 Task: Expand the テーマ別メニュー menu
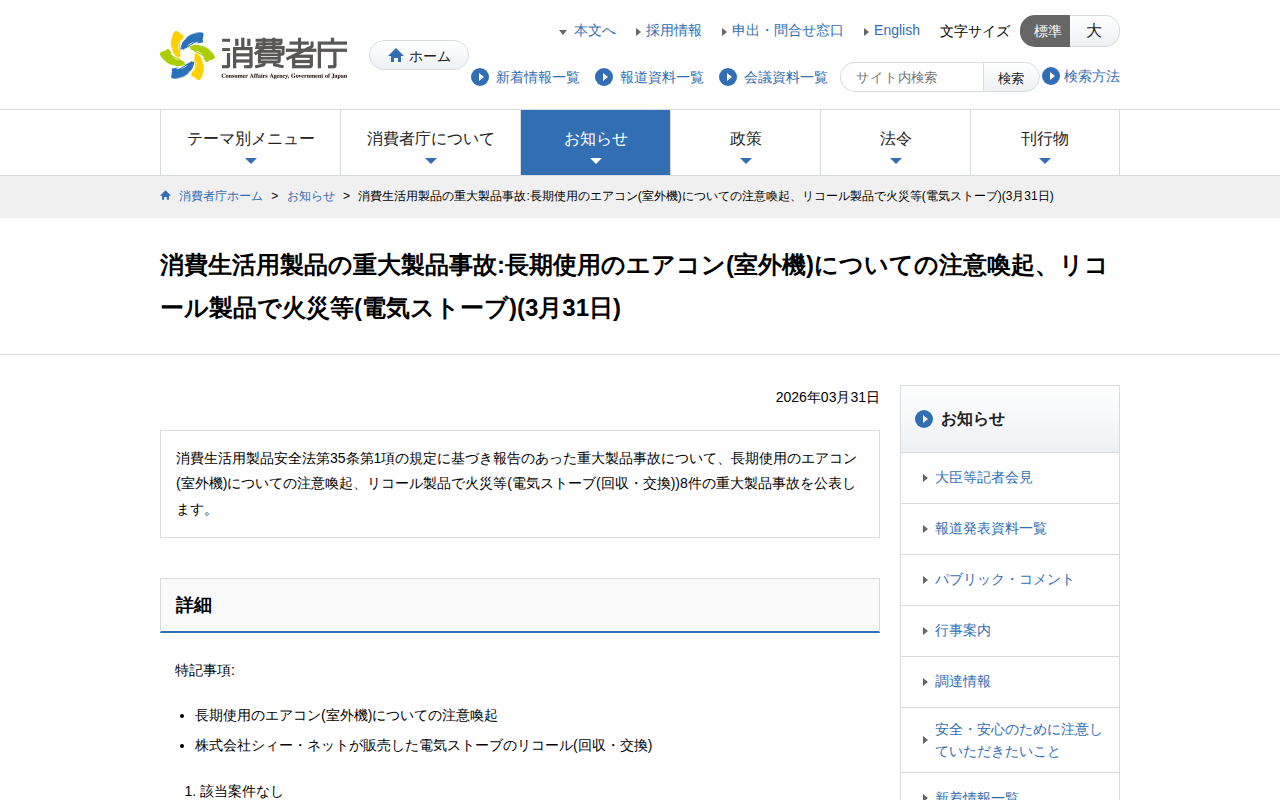251,143
